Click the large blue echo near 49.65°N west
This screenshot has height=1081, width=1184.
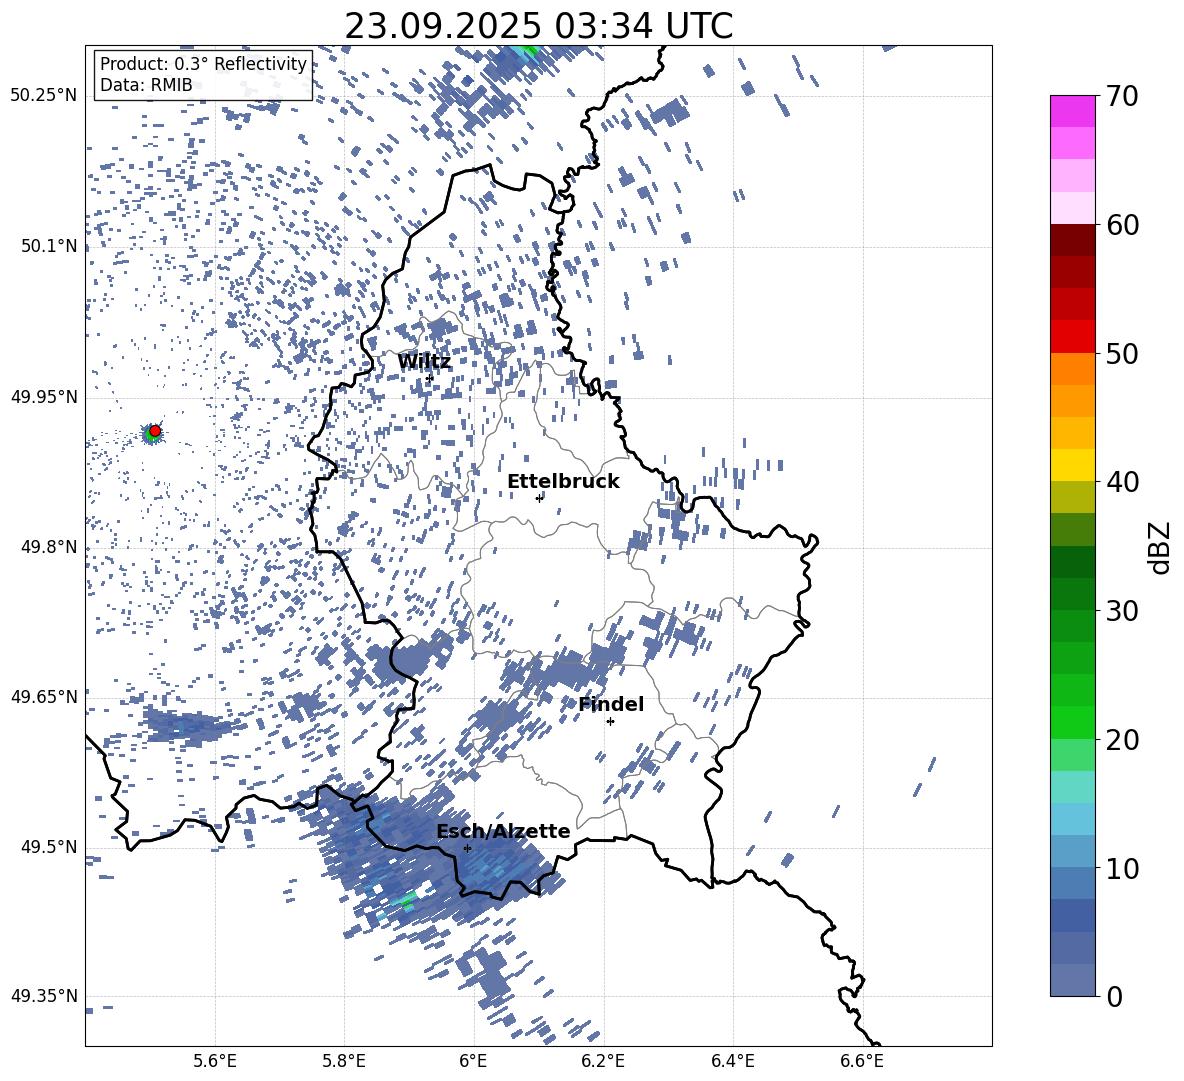(189, 726)
